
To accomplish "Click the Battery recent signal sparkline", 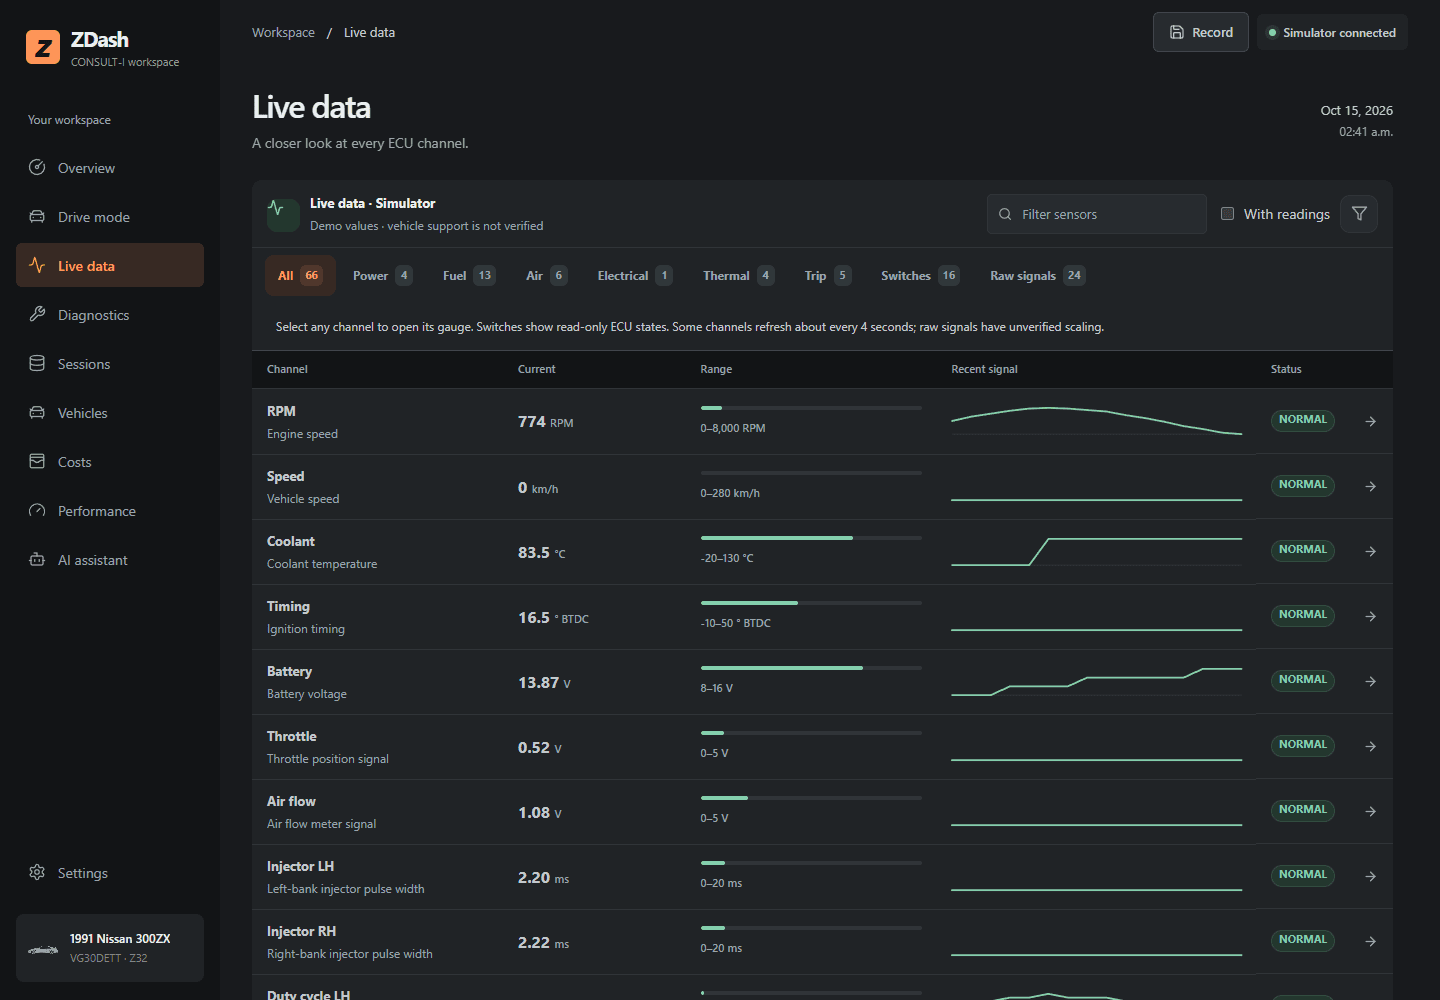I will (x=1096, y=681).
